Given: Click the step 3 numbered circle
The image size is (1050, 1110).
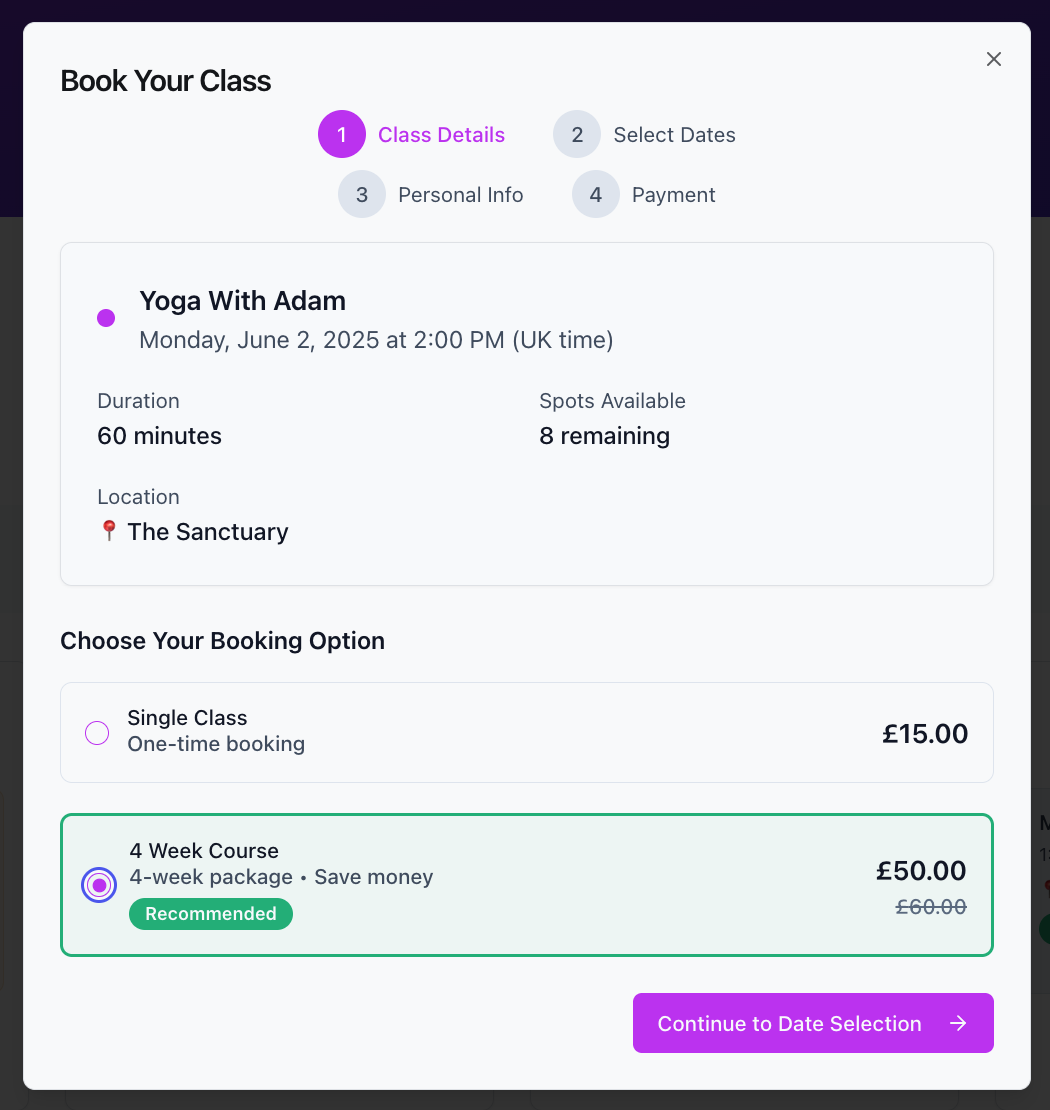Looking at the screenshot, I should [x=362, y=194].
